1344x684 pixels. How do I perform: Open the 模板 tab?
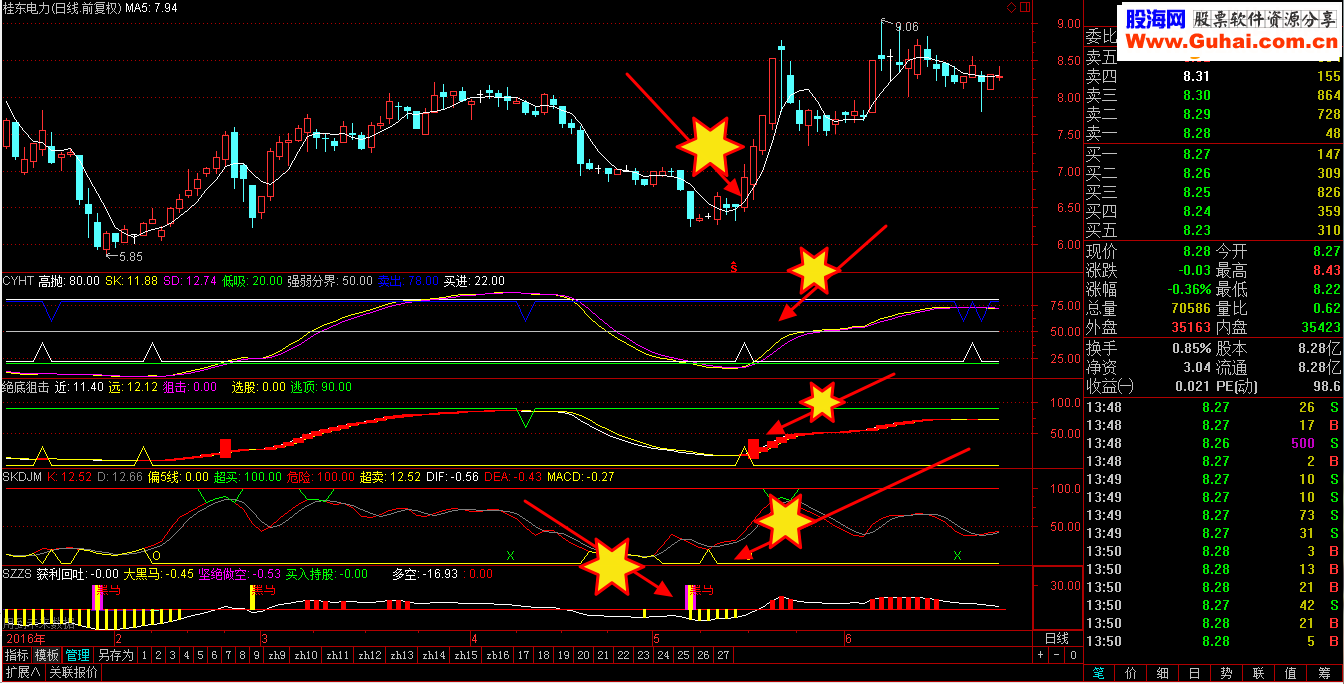[x=47, y=655]
